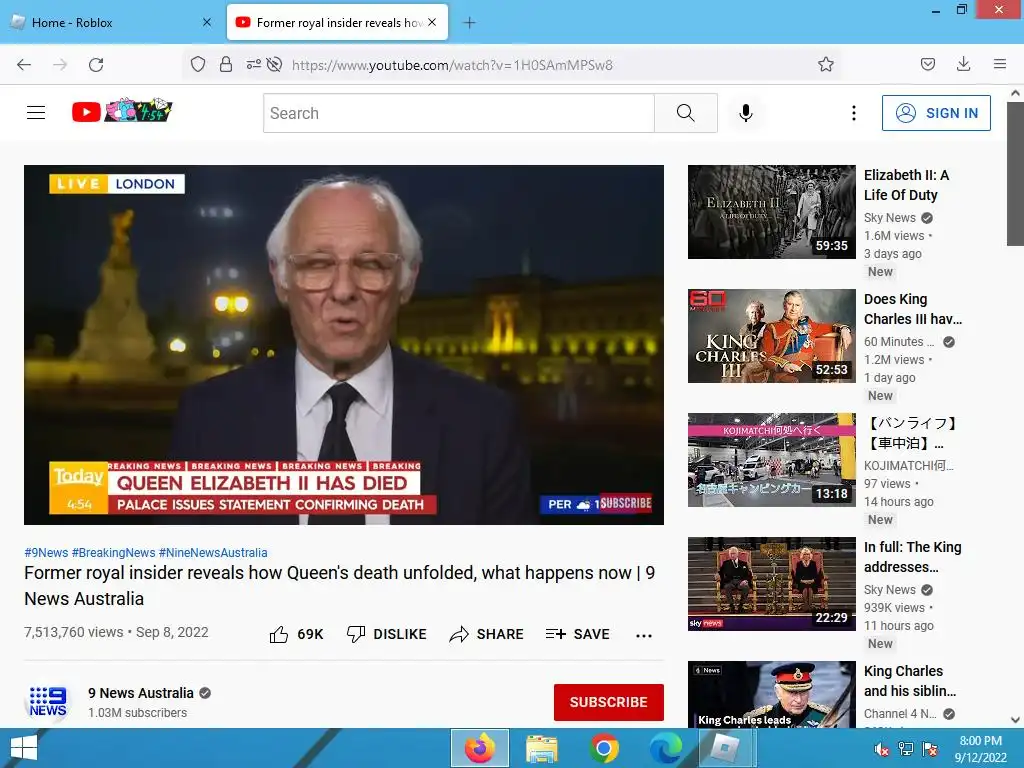Open Roblox from the taskbar
The height and width of the screenshot is (768, 1024).
[x=726, y=748]
